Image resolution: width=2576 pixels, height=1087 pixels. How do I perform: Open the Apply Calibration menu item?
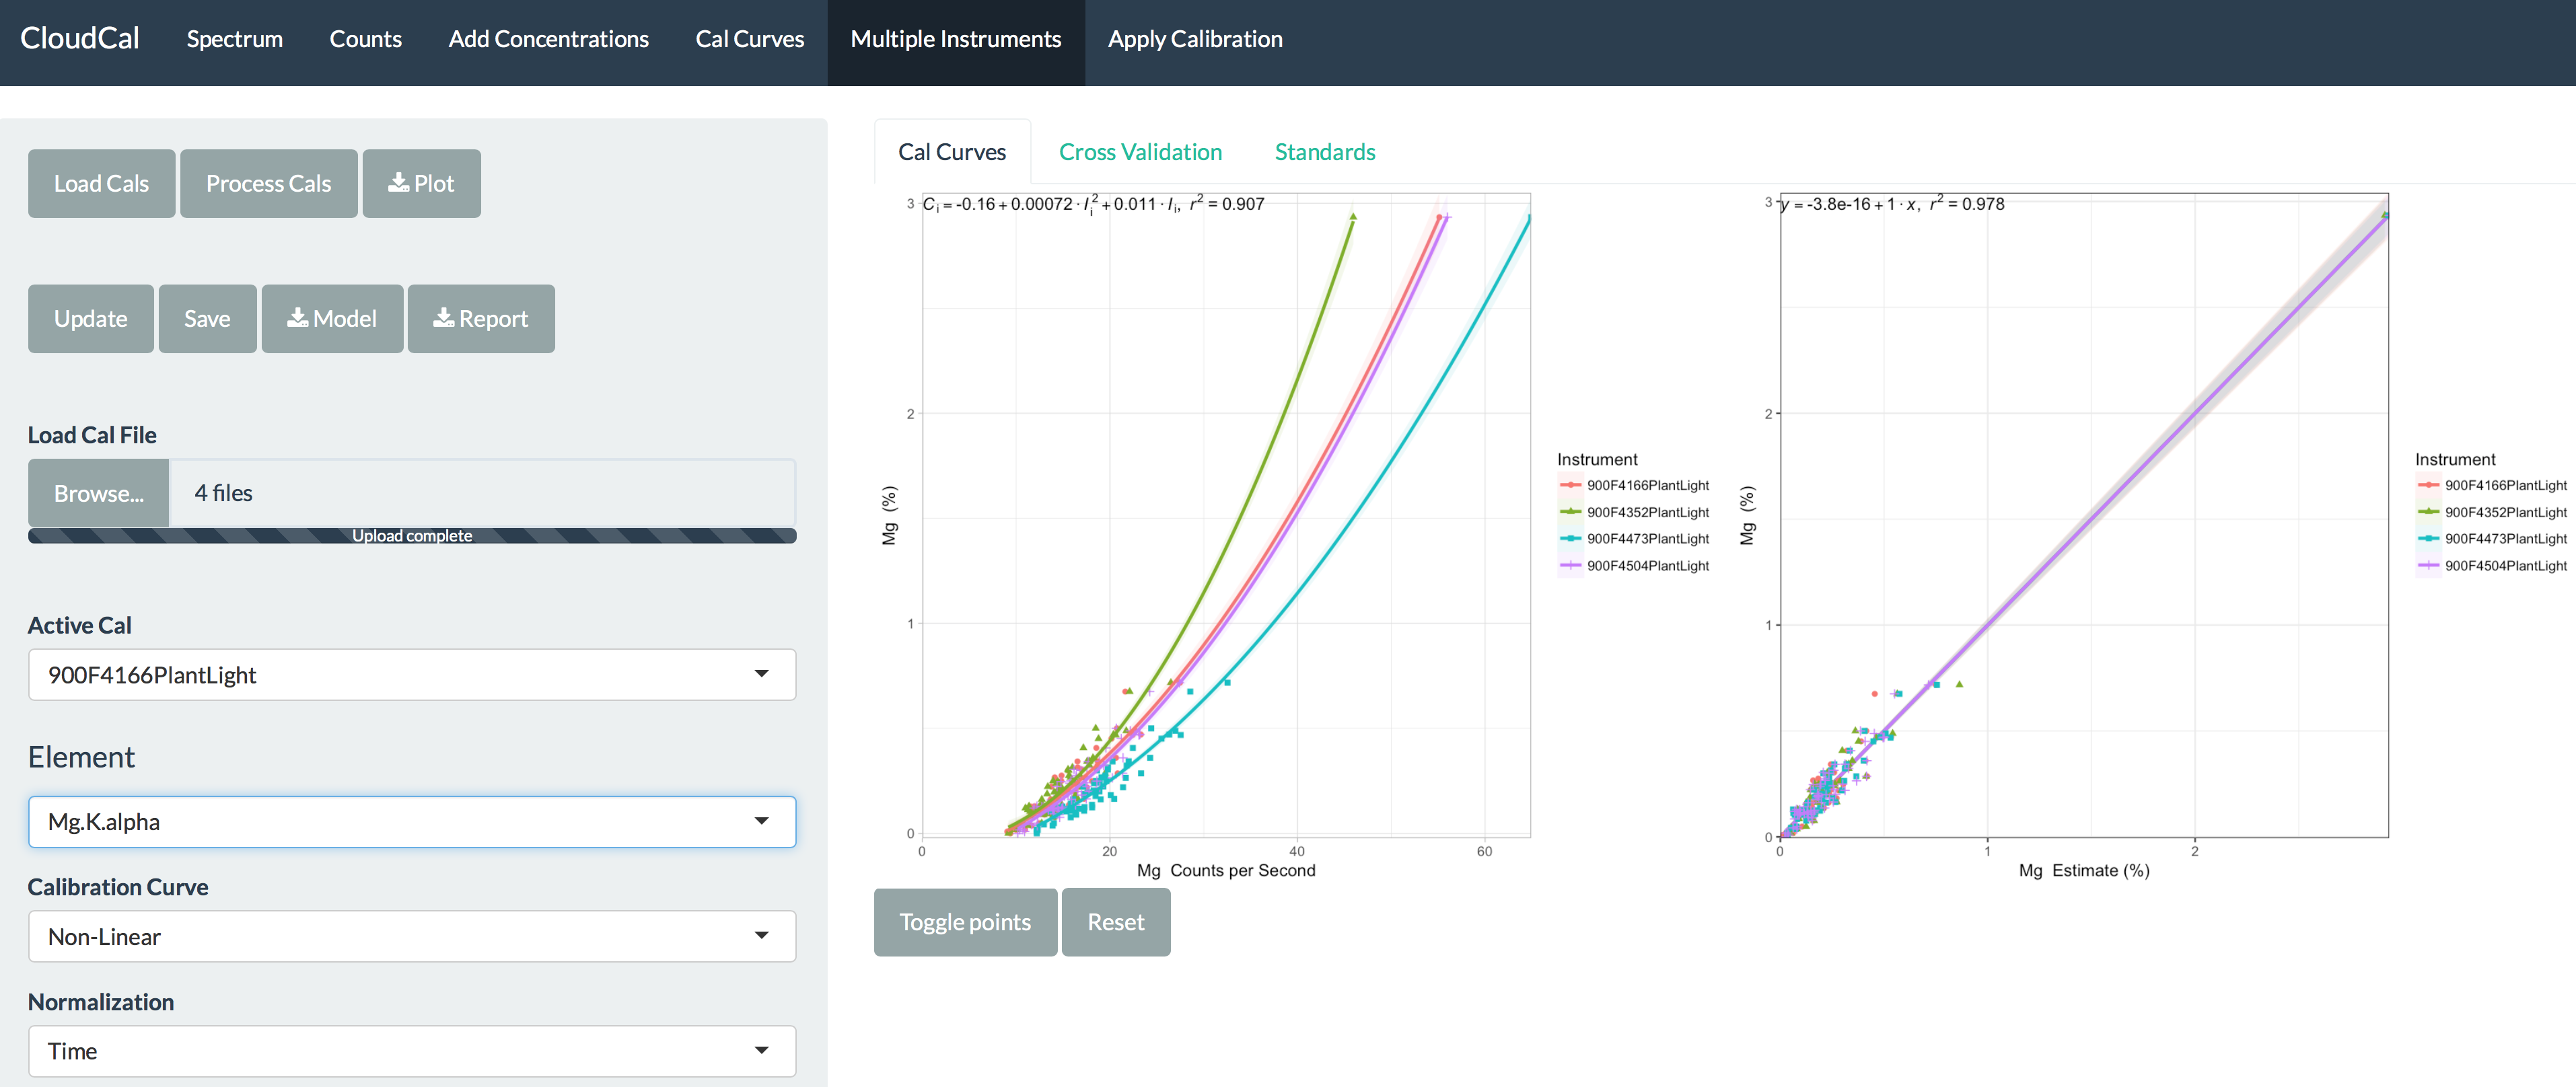click(x=1194, y=39)
